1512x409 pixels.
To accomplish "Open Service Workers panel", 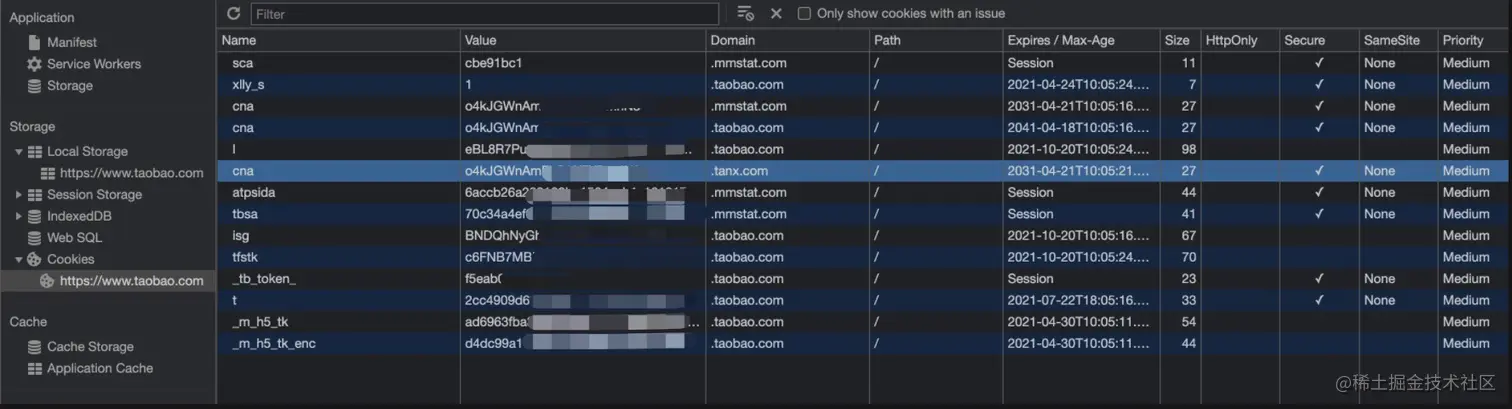I will point(94,64).
